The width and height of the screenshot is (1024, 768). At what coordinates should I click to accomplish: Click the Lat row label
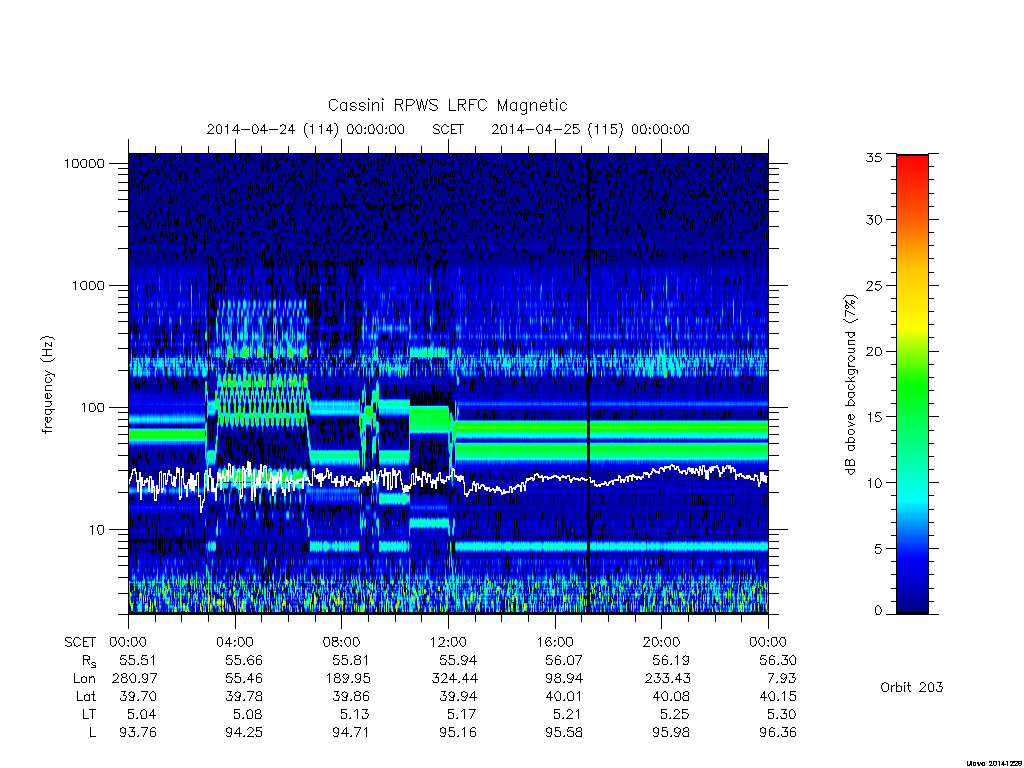85,696
